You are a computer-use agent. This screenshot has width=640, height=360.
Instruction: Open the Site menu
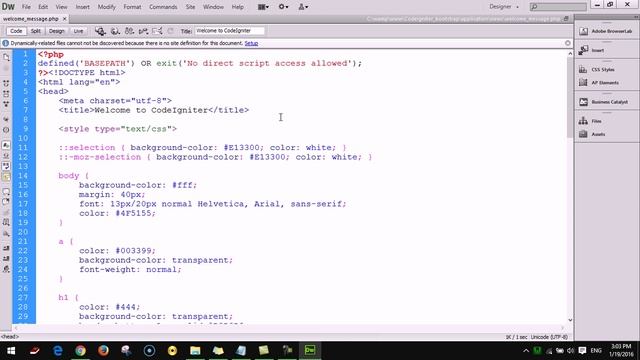(190, 7)
